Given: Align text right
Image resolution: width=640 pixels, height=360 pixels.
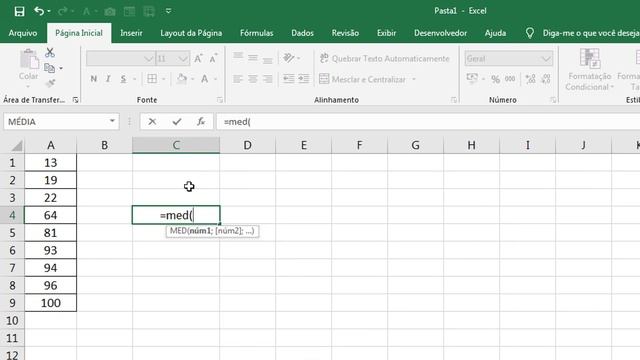Looking at the screenshot, I should point(267,79).
